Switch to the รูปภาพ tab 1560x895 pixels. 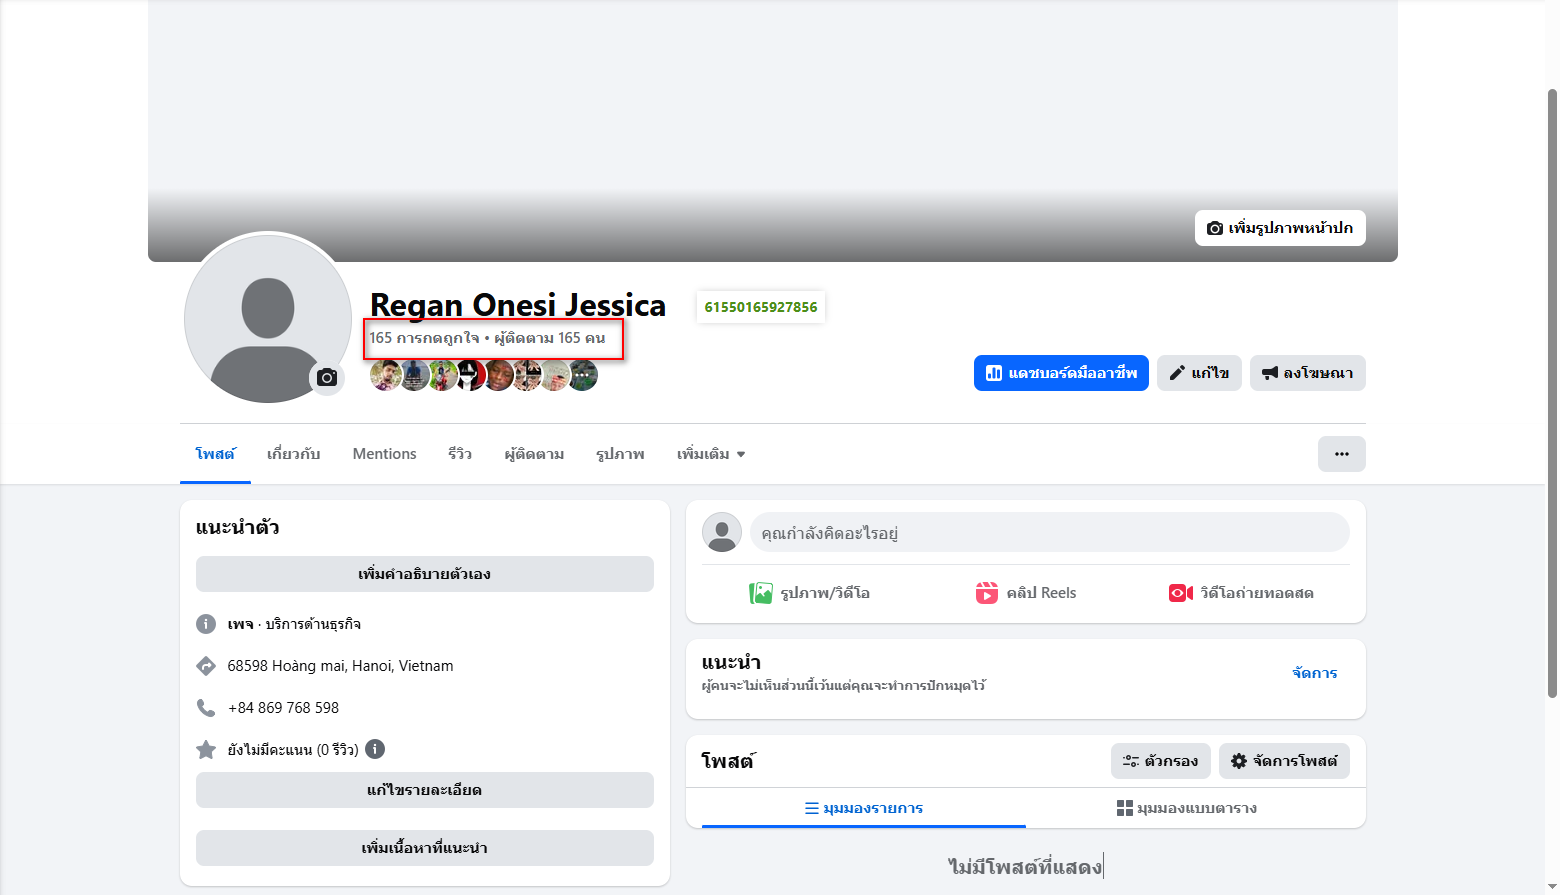pos(620,454)
